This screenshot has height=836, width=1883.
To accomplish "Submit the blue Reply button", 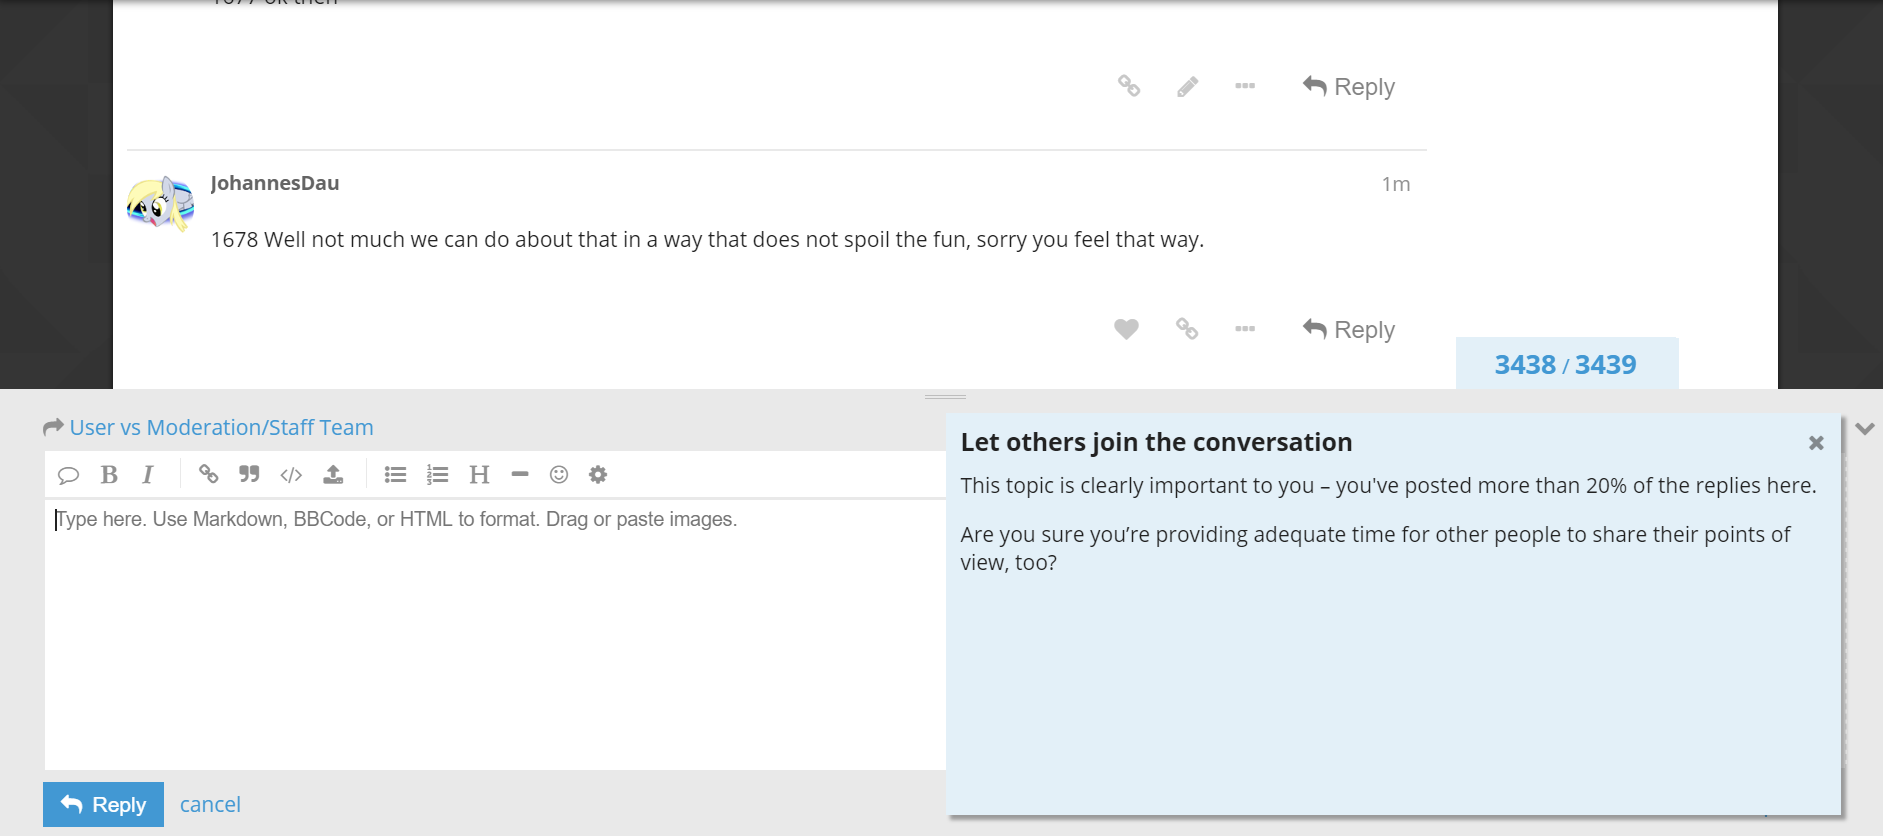I will 103,805.
